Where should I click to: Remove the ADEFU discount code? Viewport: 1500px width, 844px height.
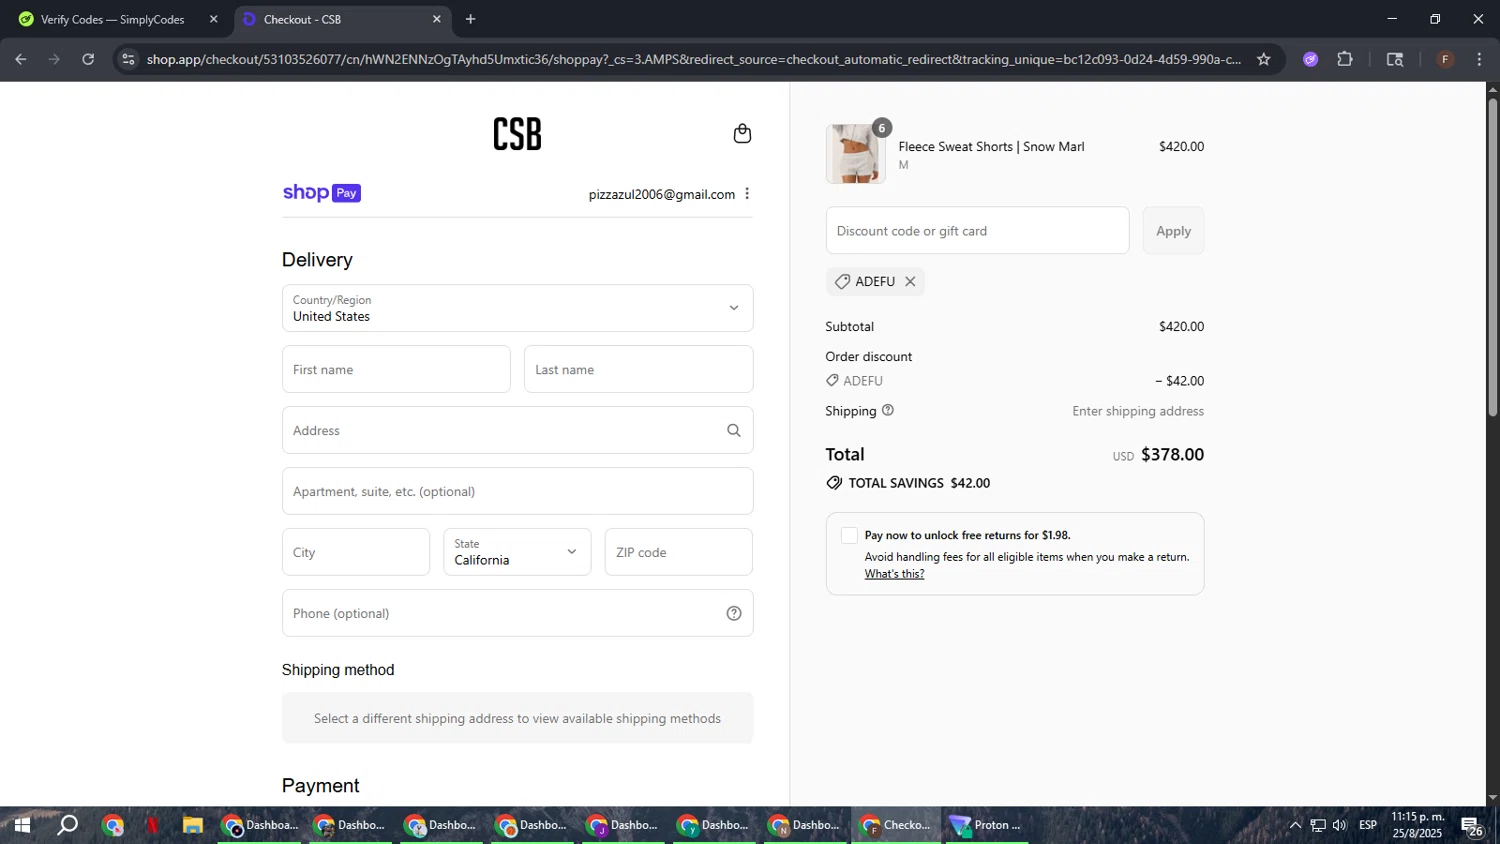pyautogui.click(x=910, y=282)
